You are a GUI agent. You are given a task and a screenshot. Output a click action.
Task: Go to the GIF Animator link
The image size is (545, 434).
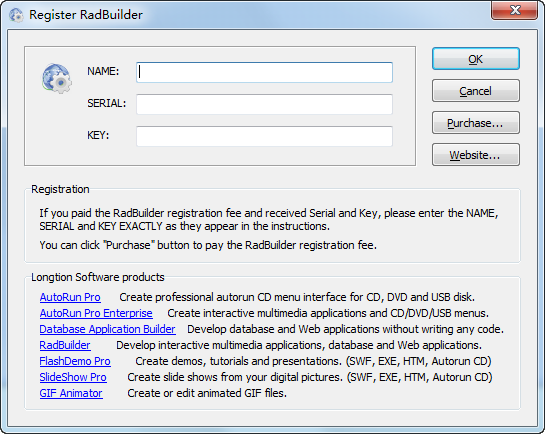point(71,393)
